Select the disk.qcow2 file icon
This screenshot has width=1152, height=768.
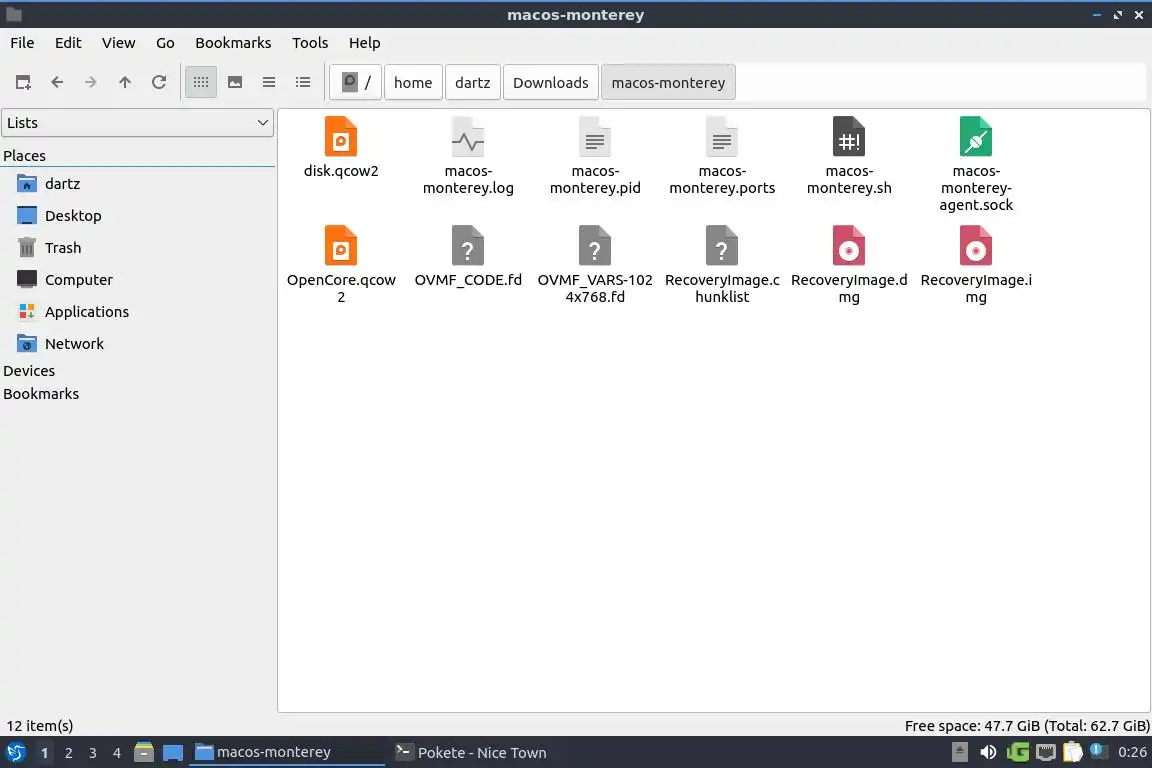(x=341, y=137)
